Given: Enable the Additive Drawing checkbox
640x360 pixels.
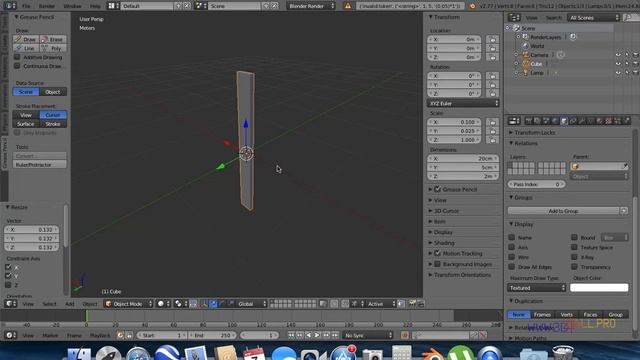Looking at the screenshot, I should tap(17, 57).
